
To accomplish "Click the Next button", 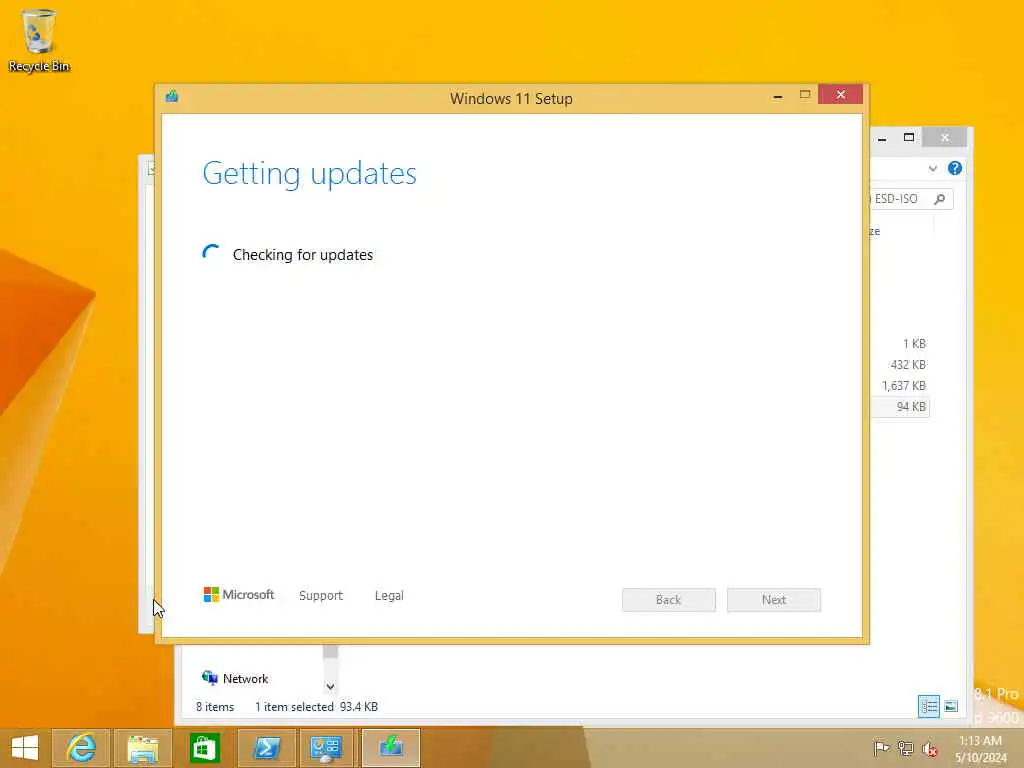I will point(774,600).
